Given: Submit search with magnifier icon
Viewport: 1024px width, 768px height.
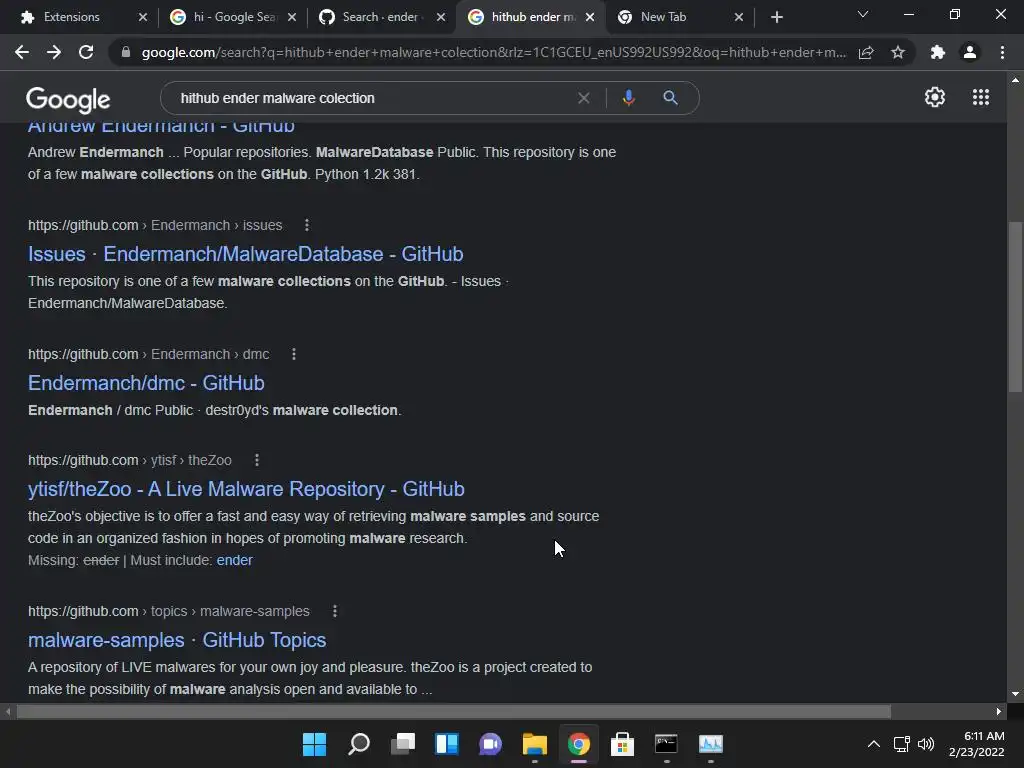Looking at the screenshot, I should (x=670, y=98).
